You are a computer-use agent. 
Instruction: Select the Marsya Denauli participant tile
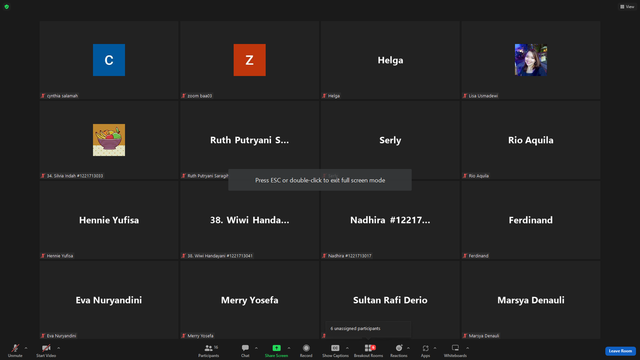tap(531, 300)
